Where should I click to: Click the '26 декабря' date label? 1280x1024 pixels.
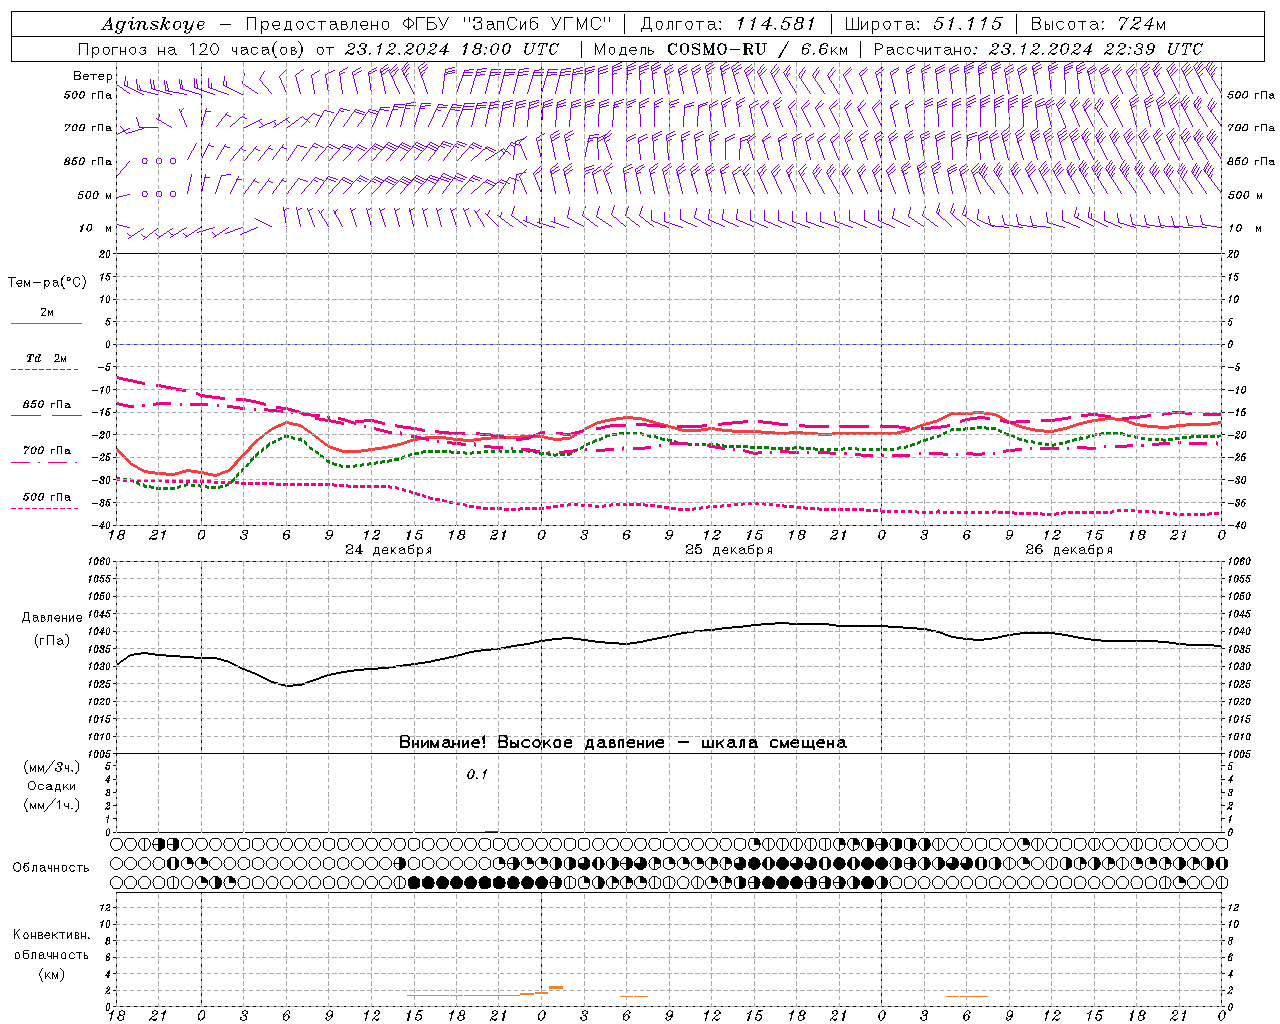[x=1069, y=550]
